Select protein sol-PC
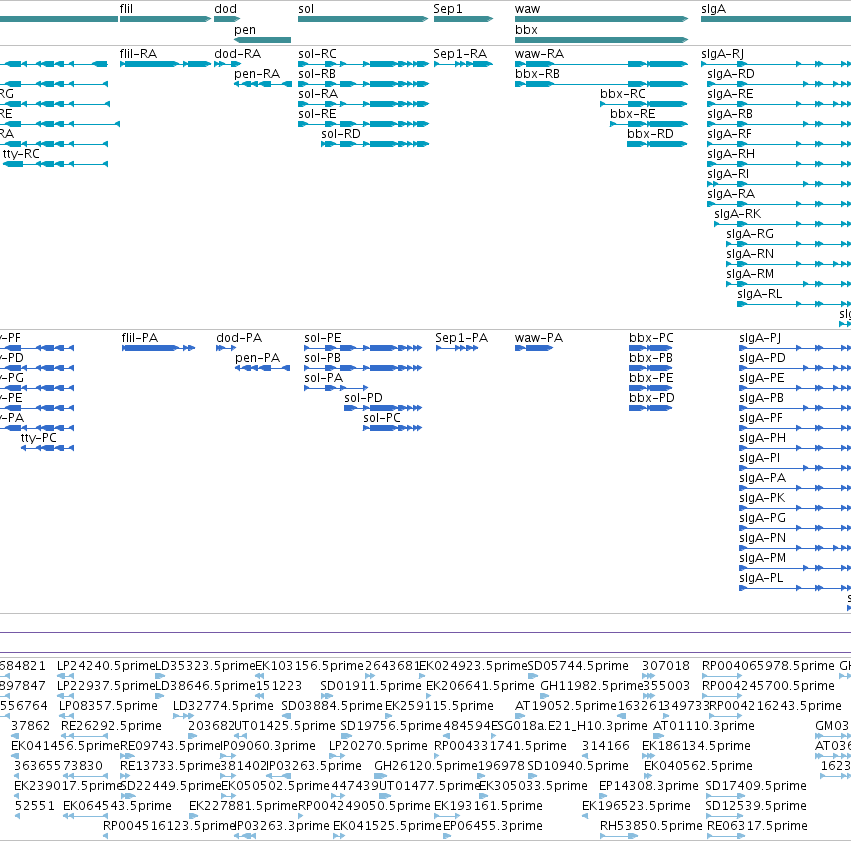Screen dimensions: 851x841 click(x=392, y=429)
